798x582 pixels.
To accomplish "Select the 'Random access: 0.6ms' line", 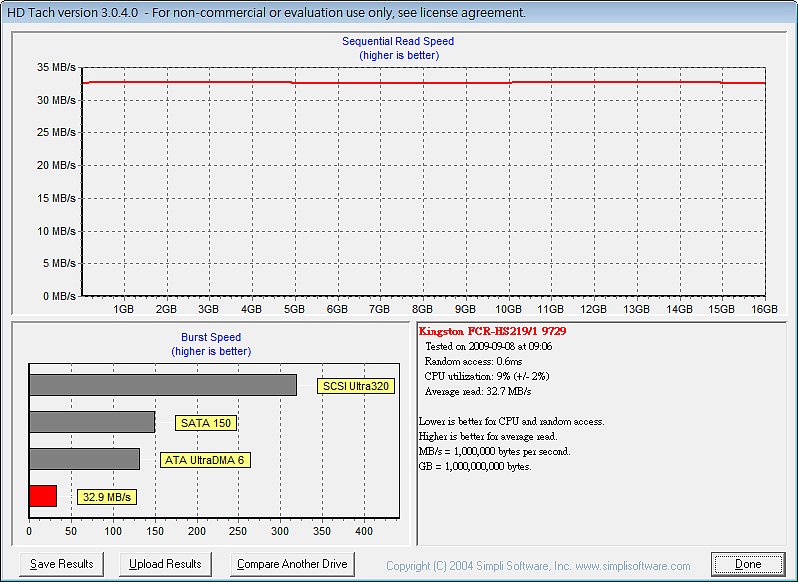I will coord(473,362).
